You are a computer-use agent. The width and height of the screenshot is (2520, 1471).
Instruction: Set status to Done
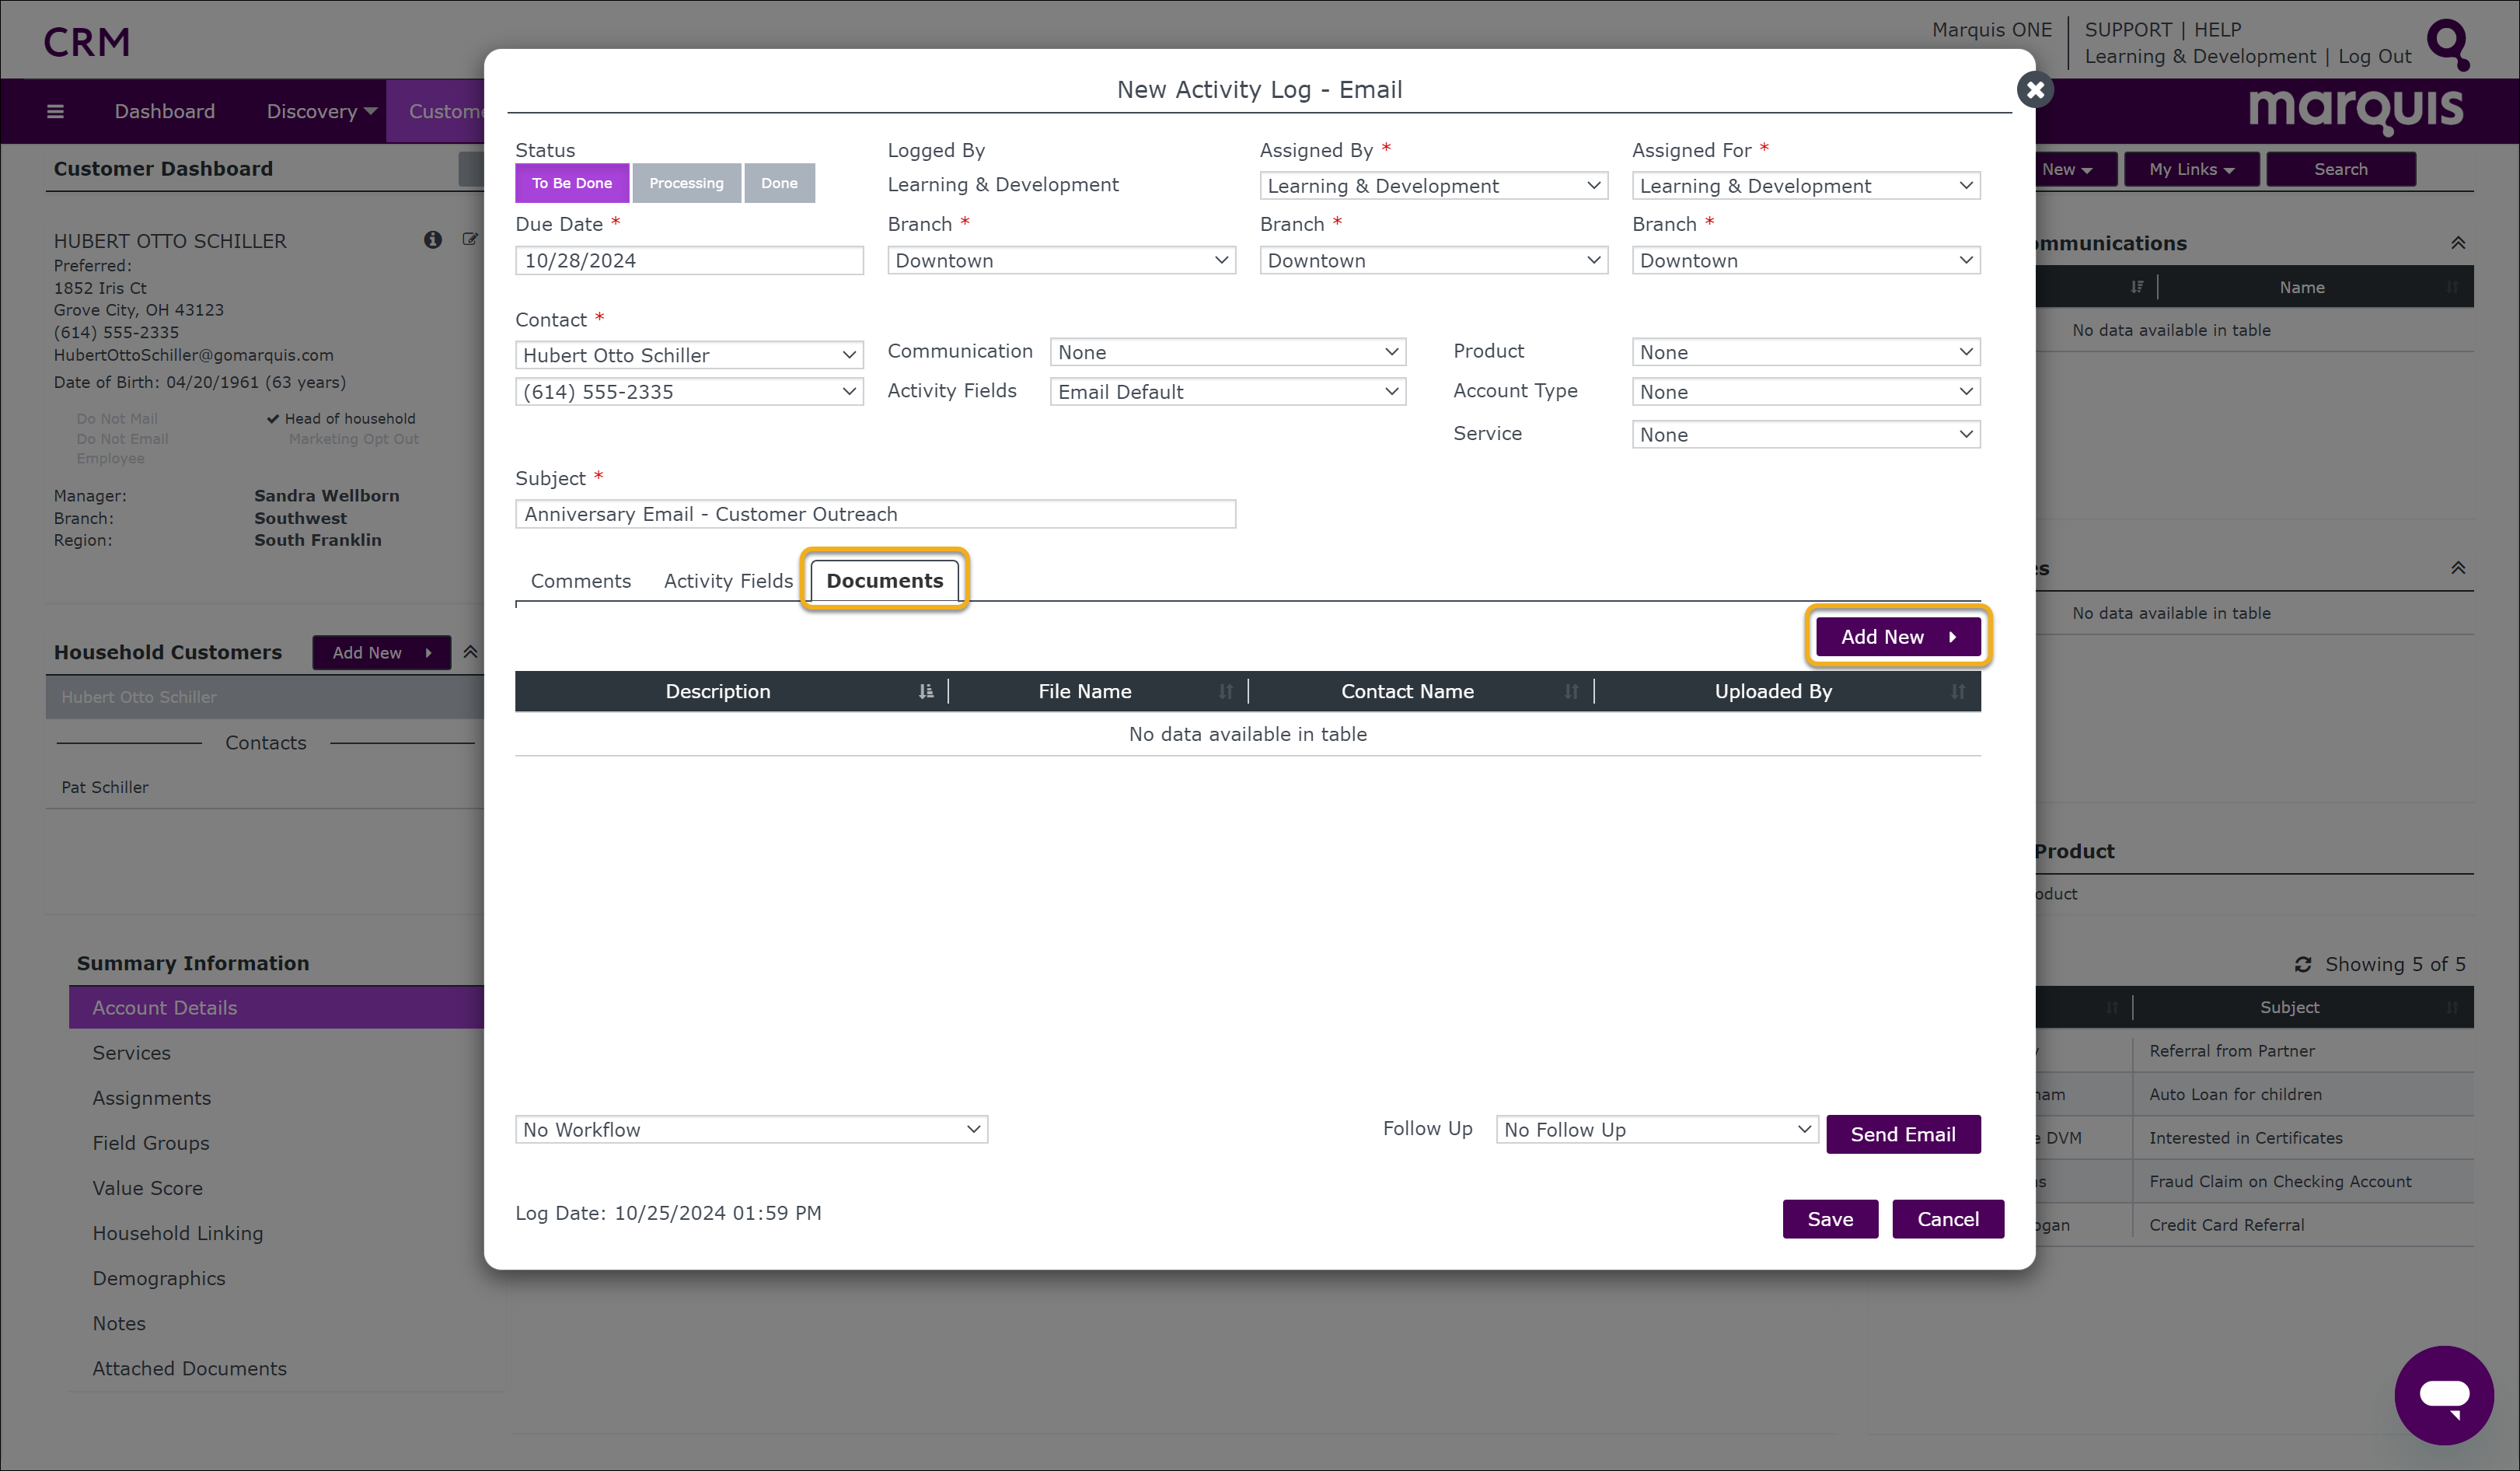(x=779, y=183)
